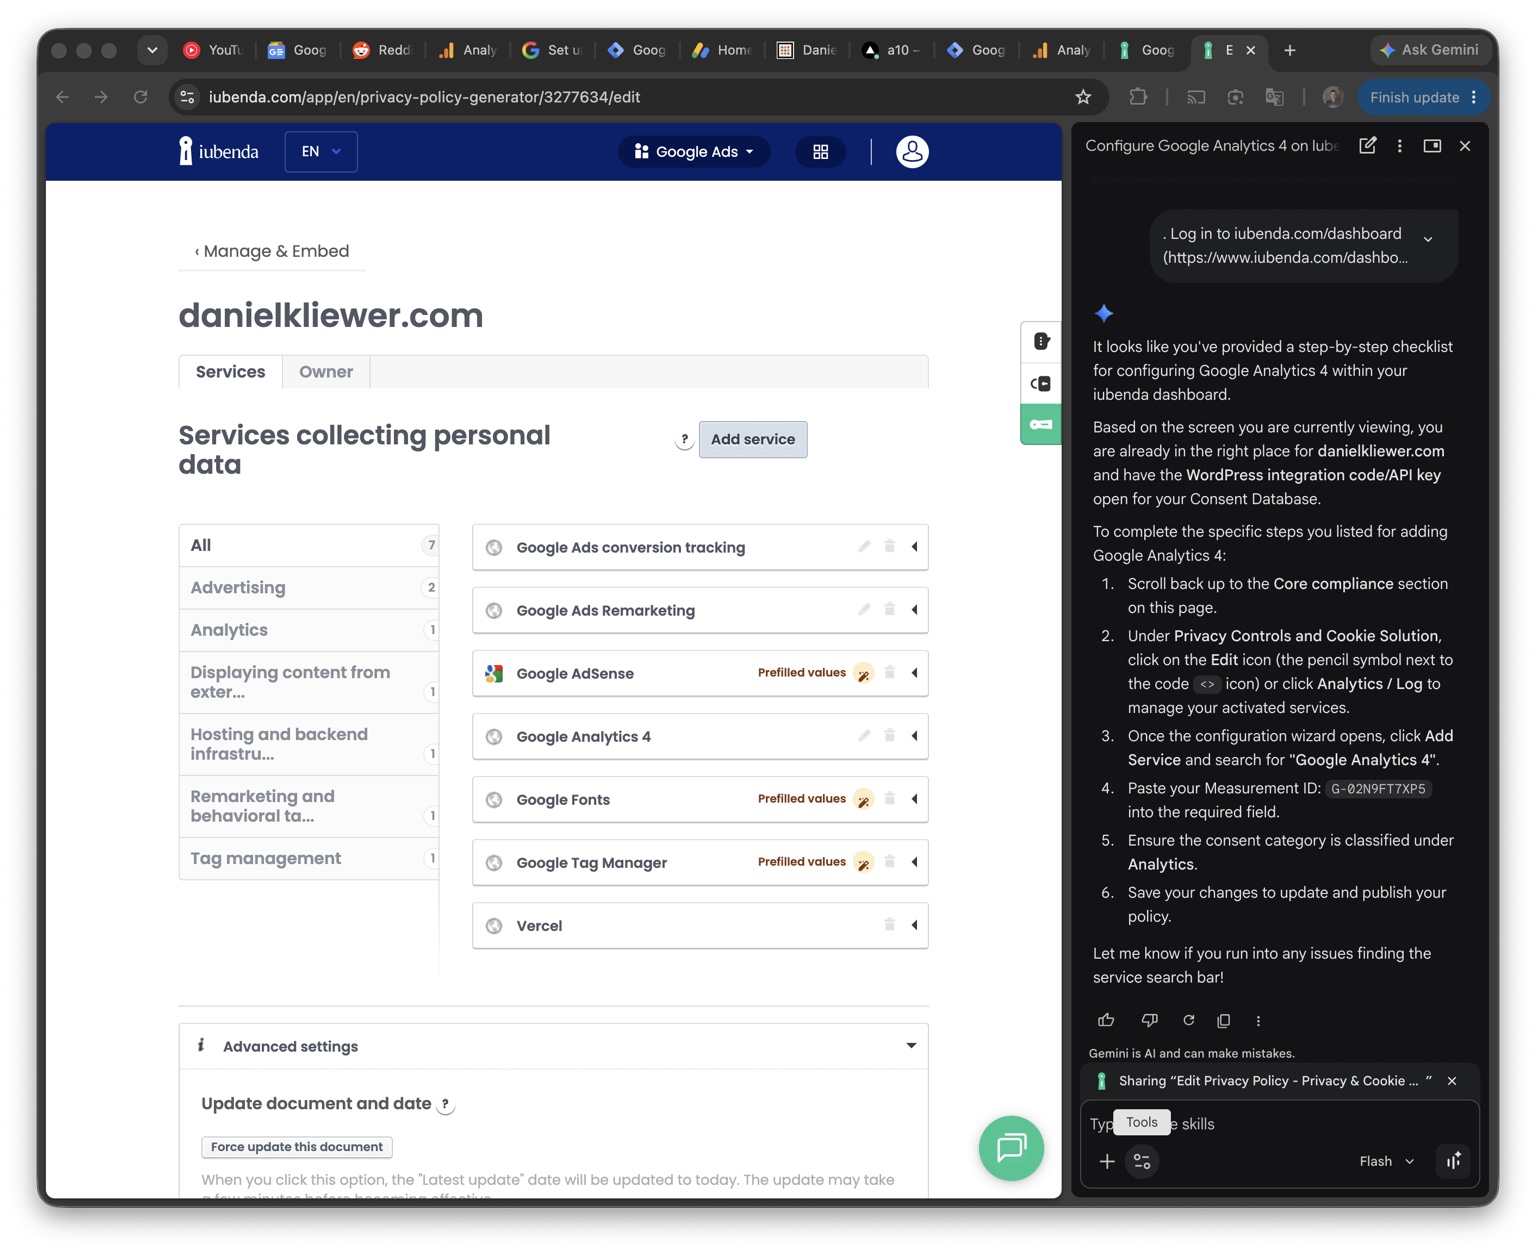The width and height of the screenshot is (1536, 1253).
Task: Open a new browser tab
Action: (1290, 50)
